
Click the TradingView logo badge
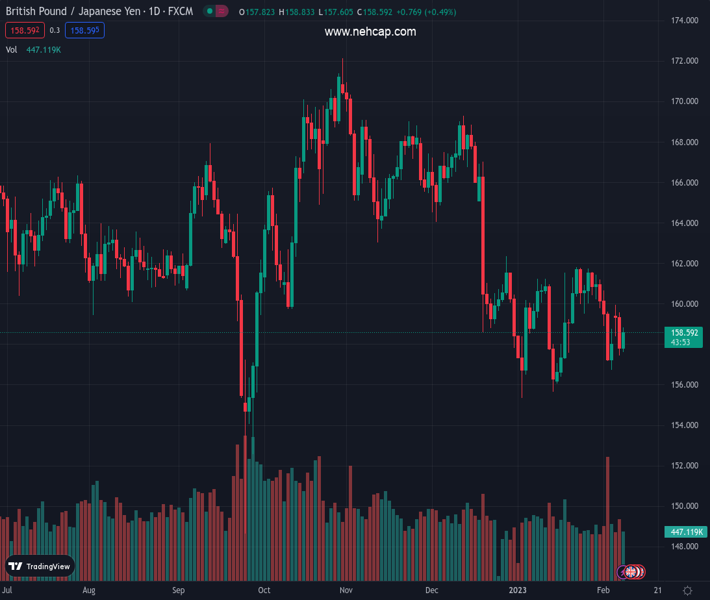pos(40,566)
